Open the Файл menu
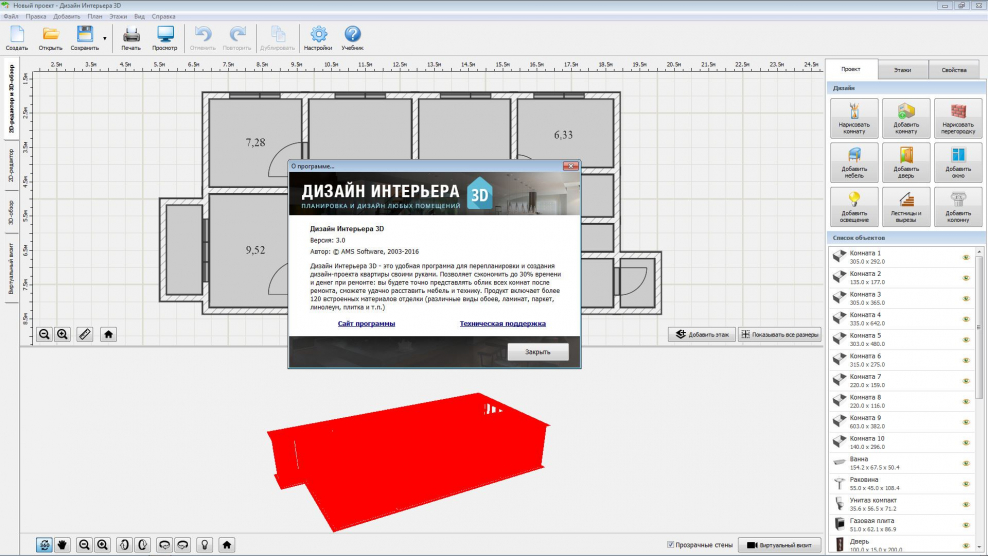This screenshot has width=988, height=556. [11, 16]
